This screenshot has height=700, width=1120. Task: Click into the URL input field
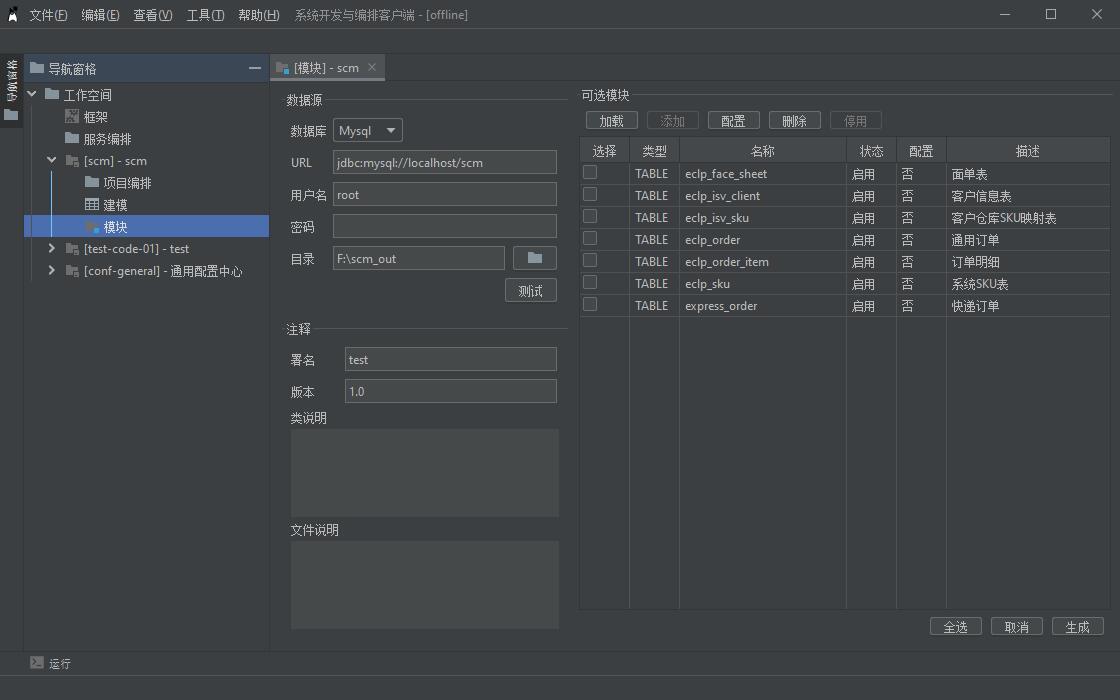tap(444, 162)
